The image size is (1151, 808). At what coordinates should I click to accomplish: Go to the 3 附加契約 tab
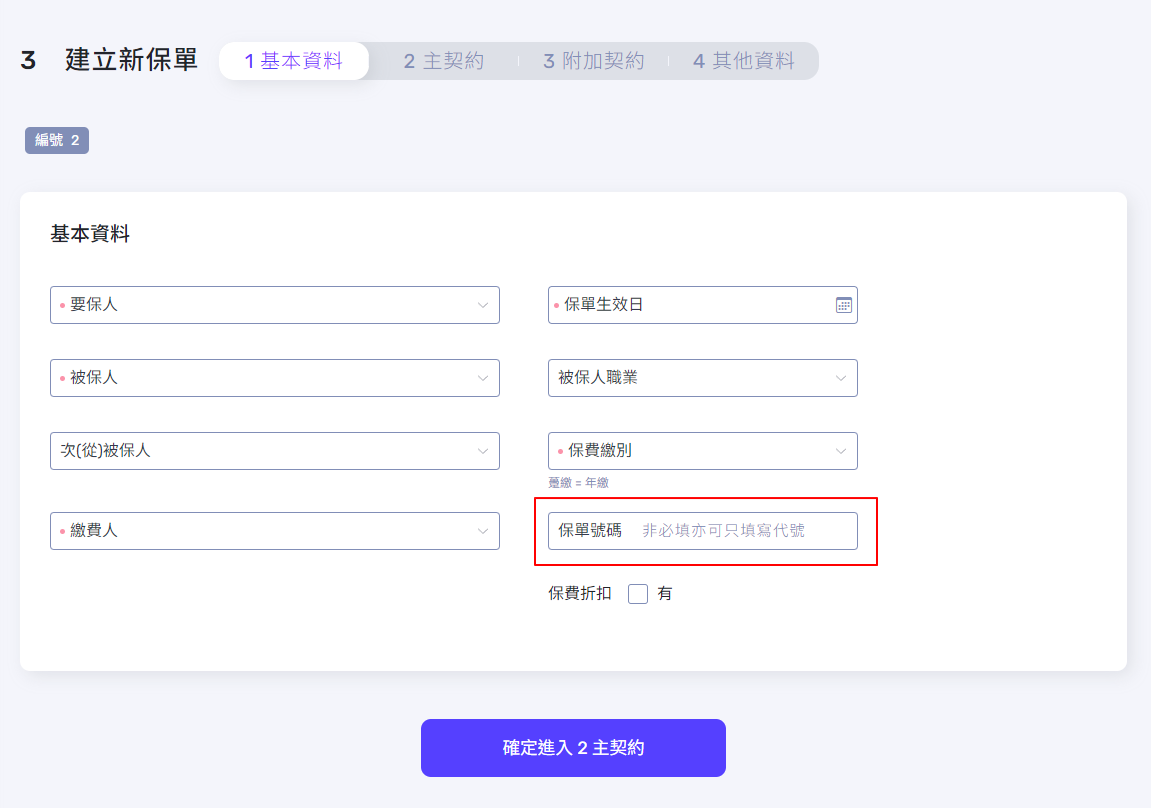pos(593,61)
